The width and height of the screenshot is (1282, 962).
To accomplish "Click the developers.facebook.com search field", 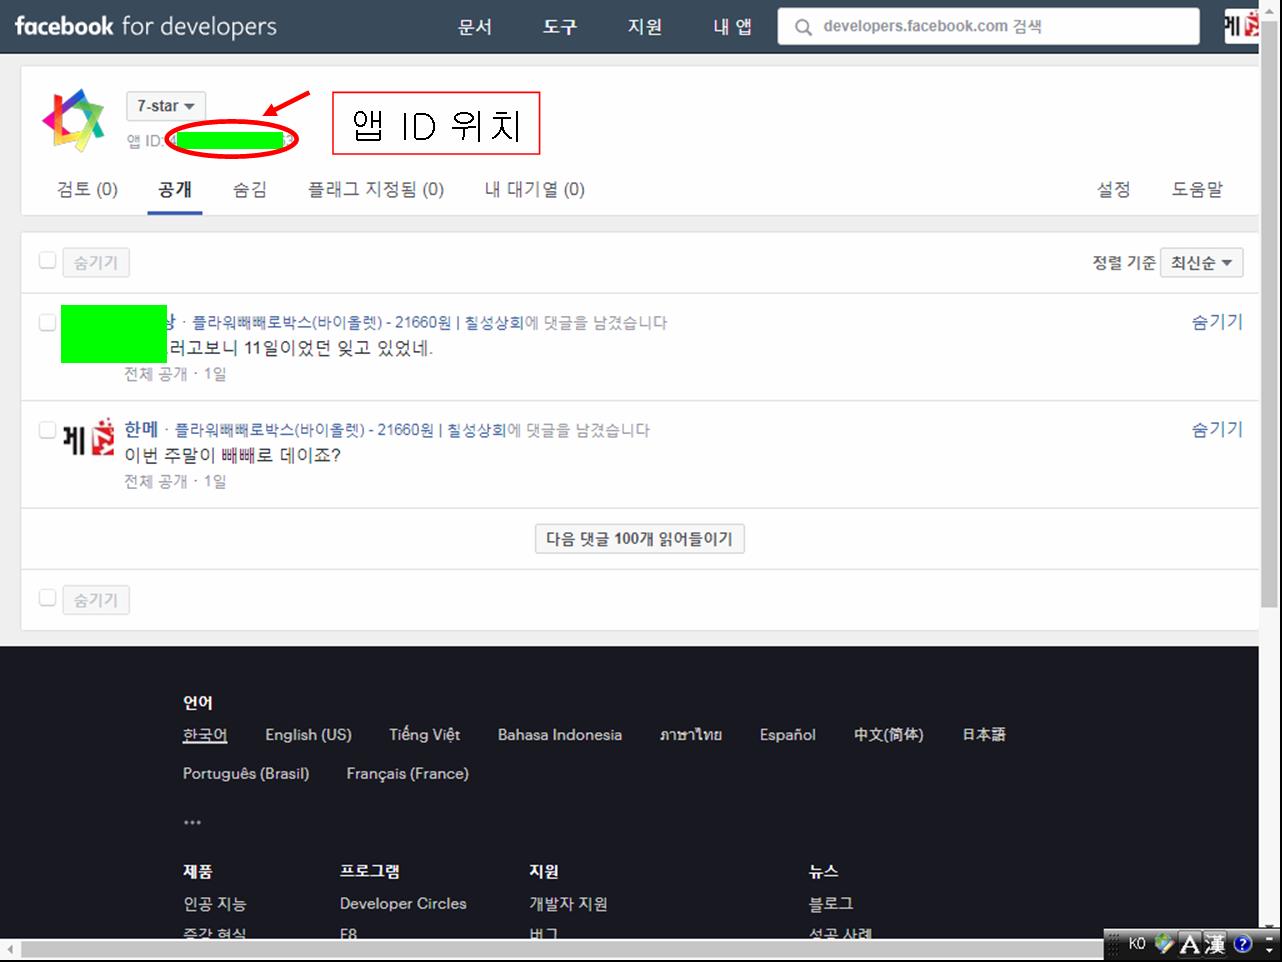I will [1000, 27].
